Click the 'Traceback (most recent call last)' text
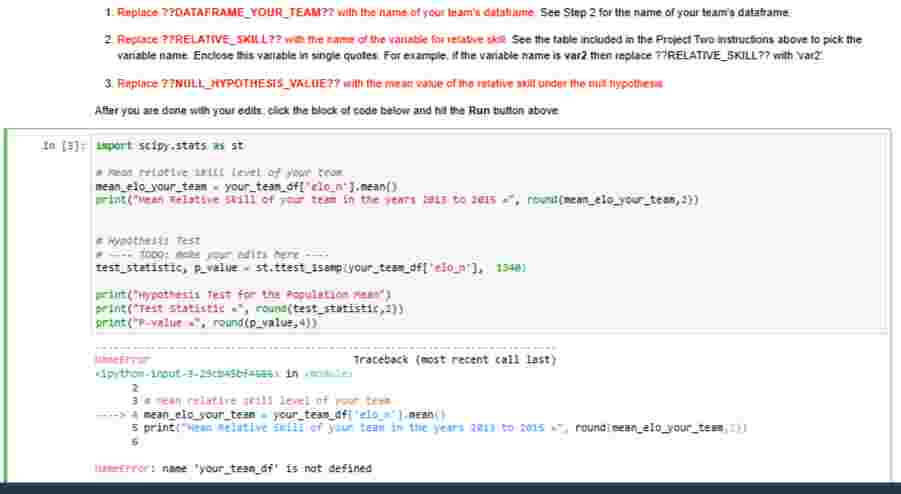The height and width of the screenshot is (494, 901). click(455, 360)
